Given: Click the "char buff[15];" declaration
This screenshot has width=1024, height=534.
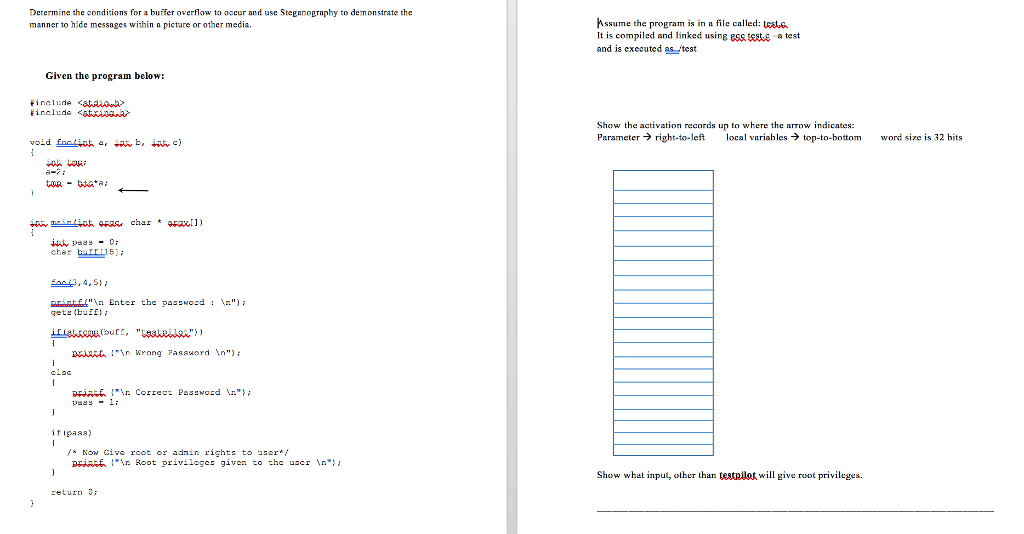Looking at the screenshot, I should tap(88, 252).
